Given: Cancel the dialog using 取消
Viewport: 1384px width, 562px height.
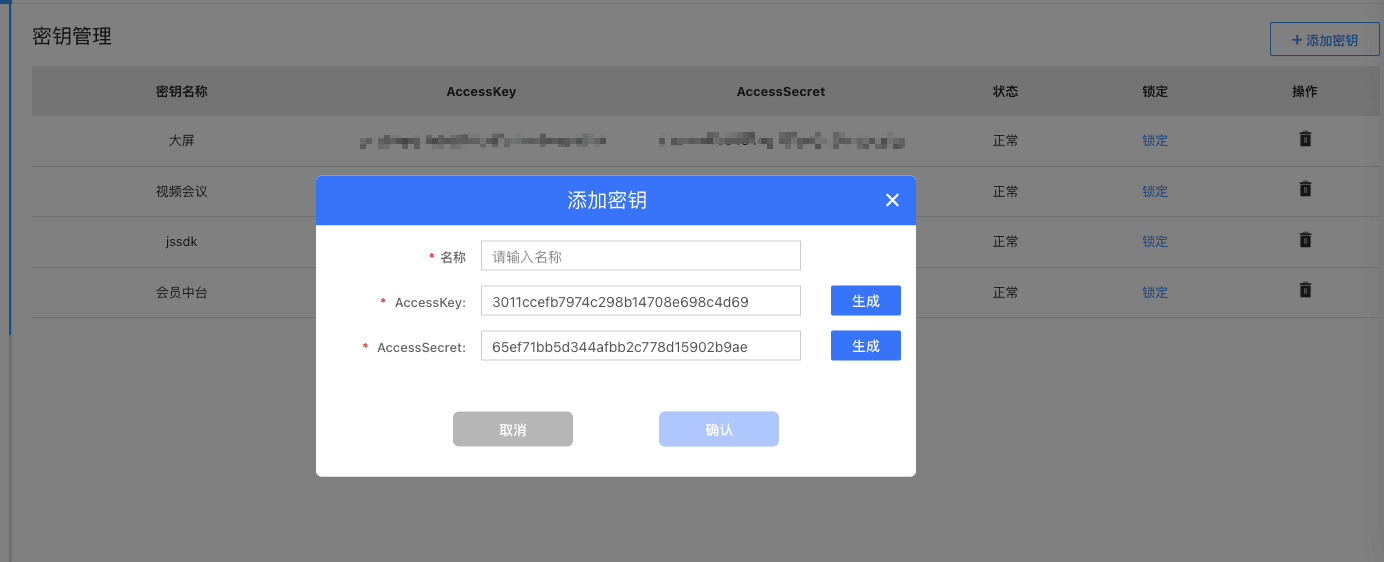Looking at the screenshot, I should (x=512, y=429).
